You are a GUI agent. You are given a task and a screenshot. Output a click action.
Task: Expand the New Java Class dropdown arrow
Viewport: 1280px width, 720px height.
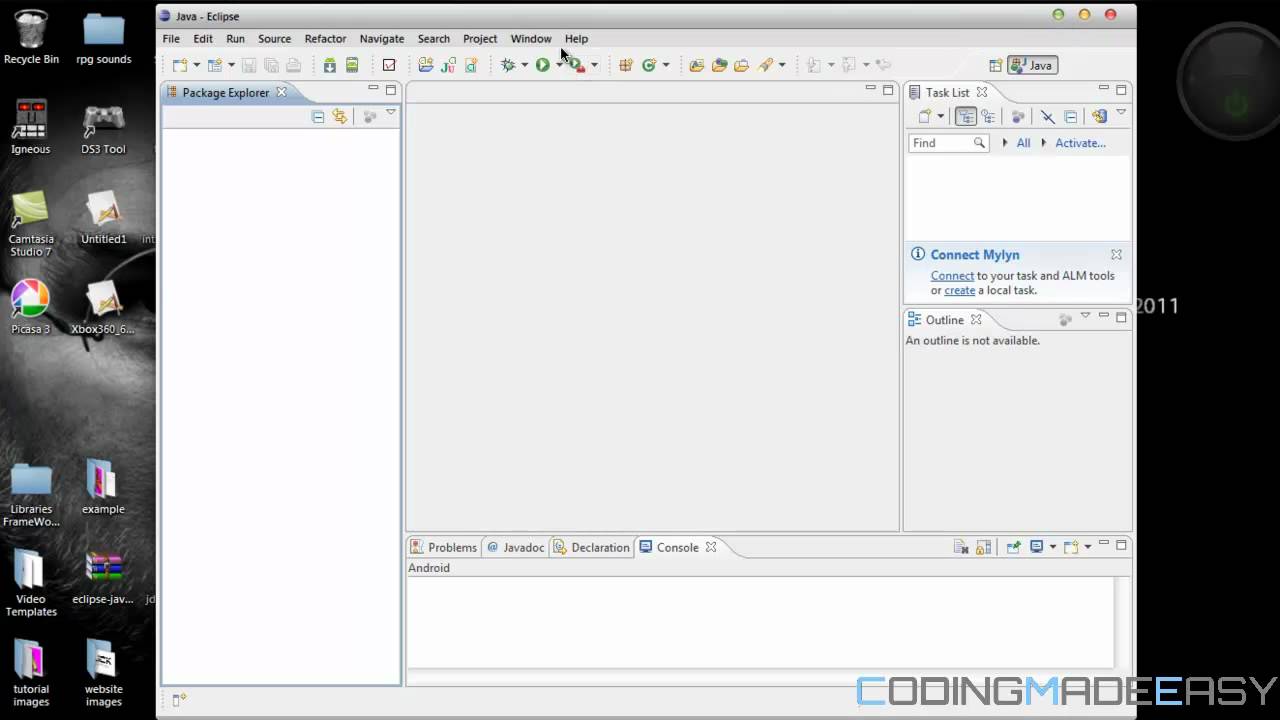point(666,65)
